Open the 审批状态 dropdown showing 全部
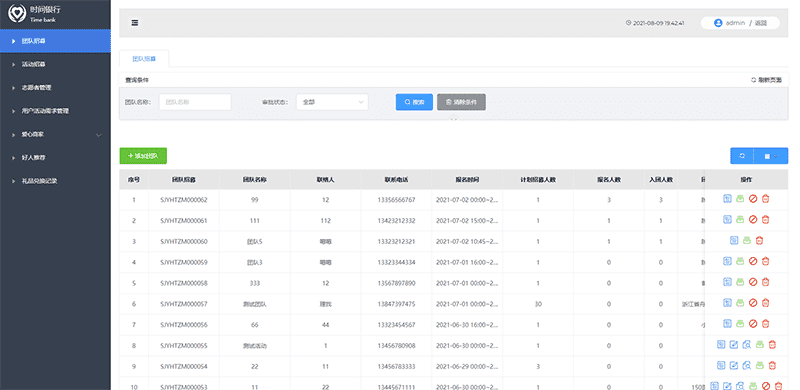 click(332, 102)
